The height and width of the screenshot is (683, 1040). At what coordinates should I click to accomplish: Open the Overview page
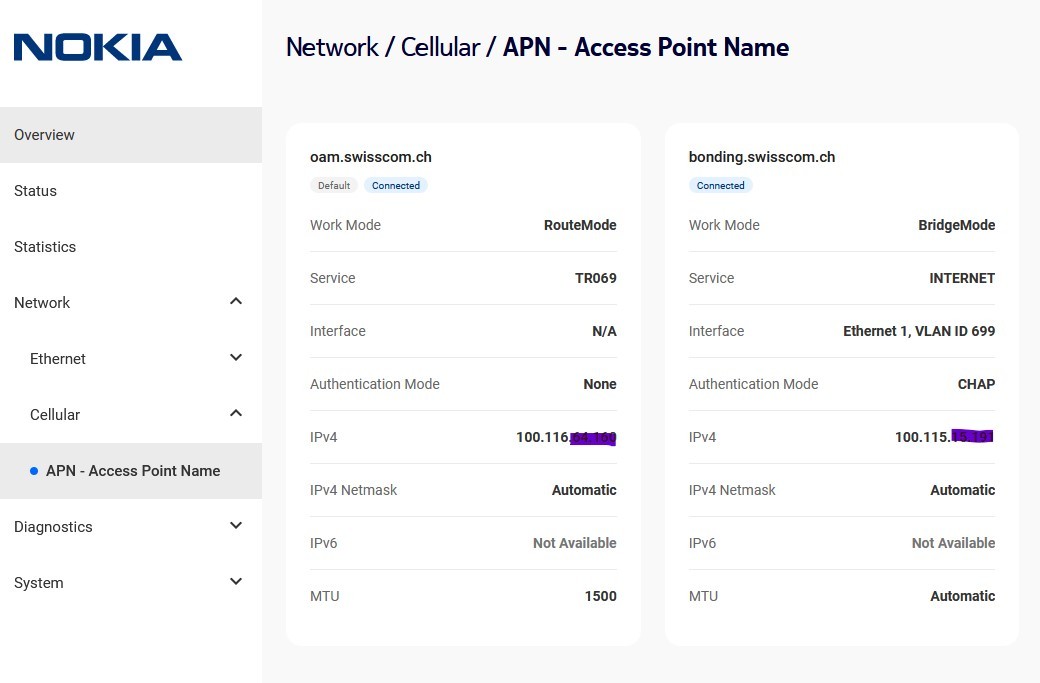pyautogui.click(x=45, y=135)
